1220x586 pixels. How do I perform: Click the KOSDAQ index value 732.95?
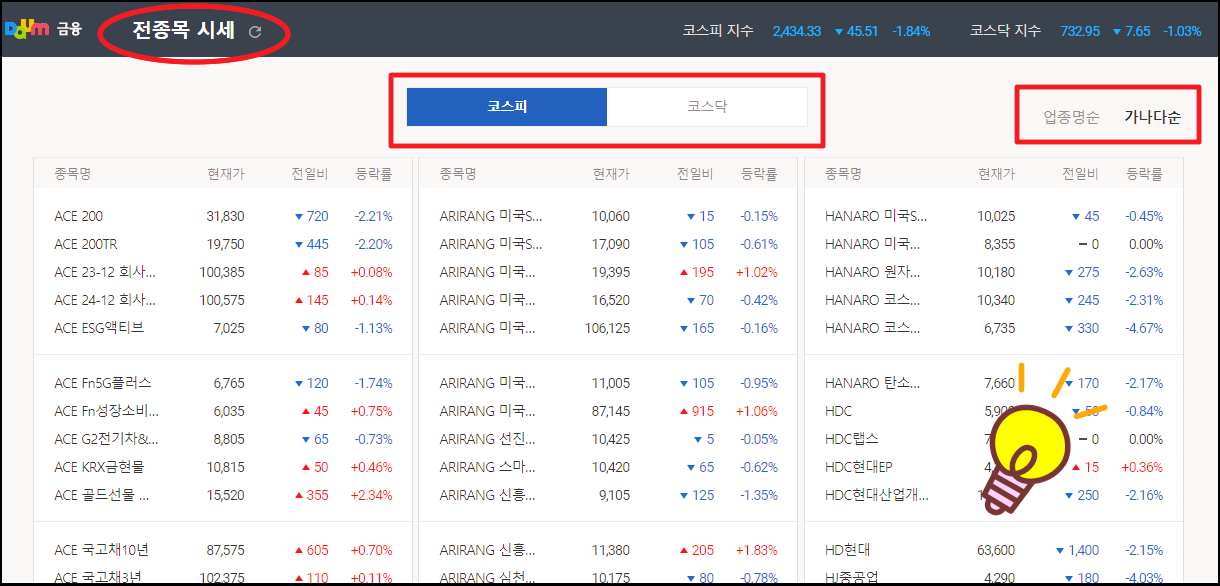(x=1080, y=31)
